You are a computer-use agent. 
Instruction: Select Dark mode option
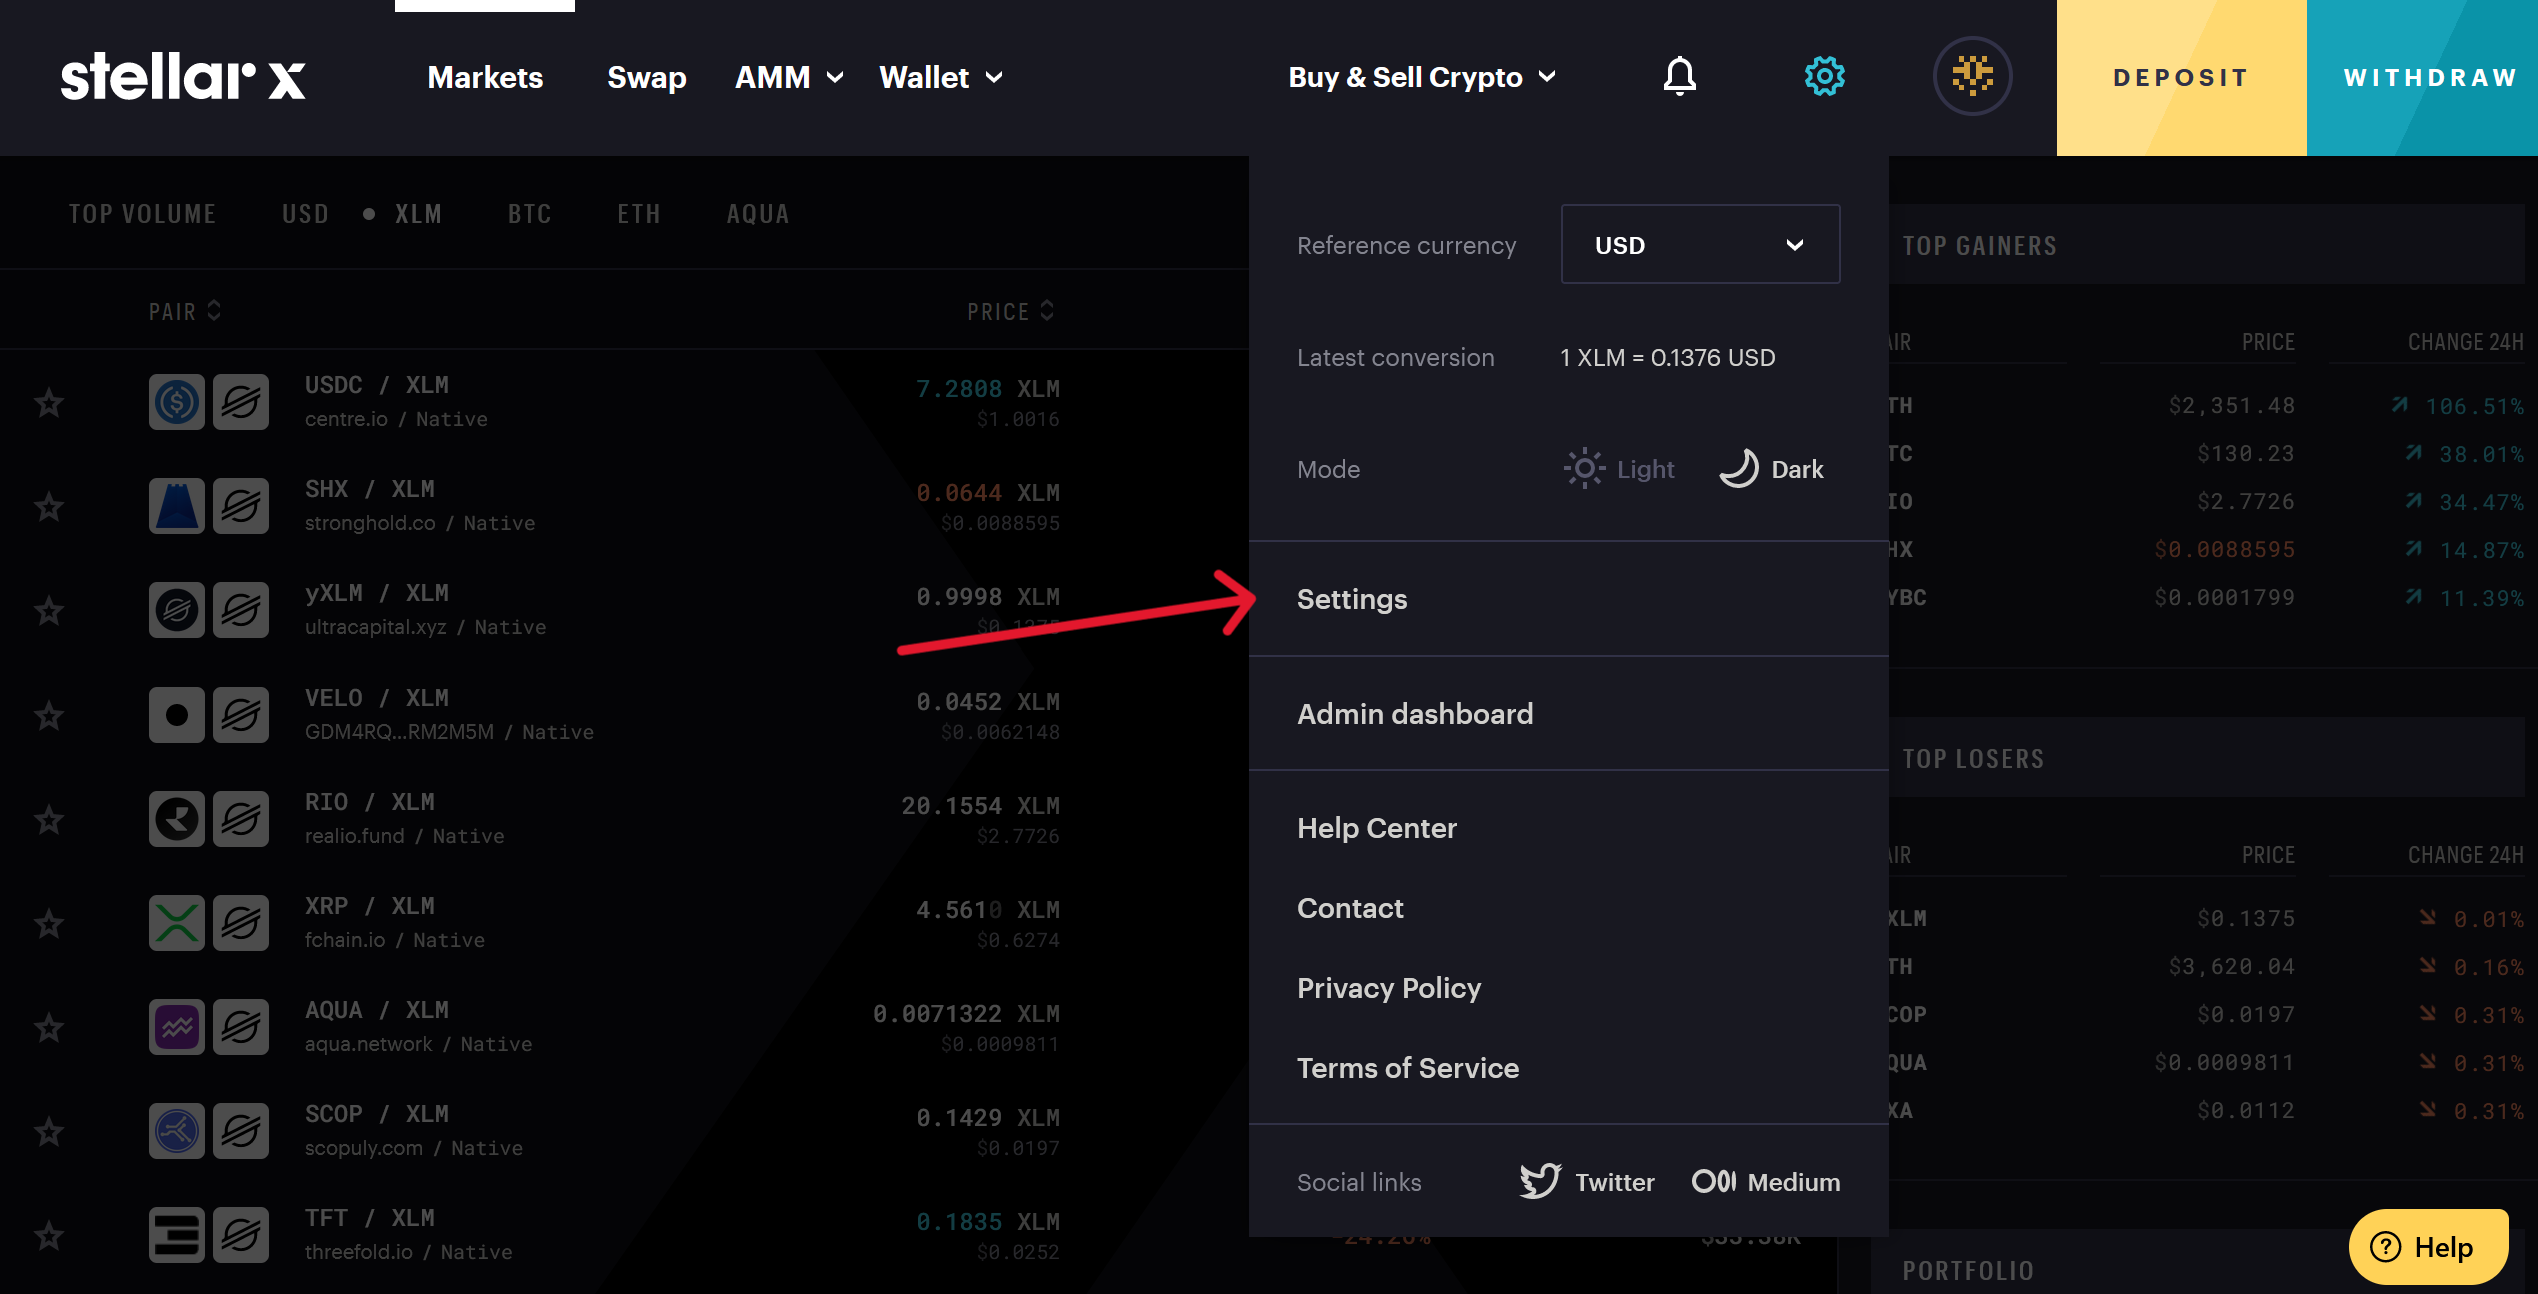click(1772, 469)
